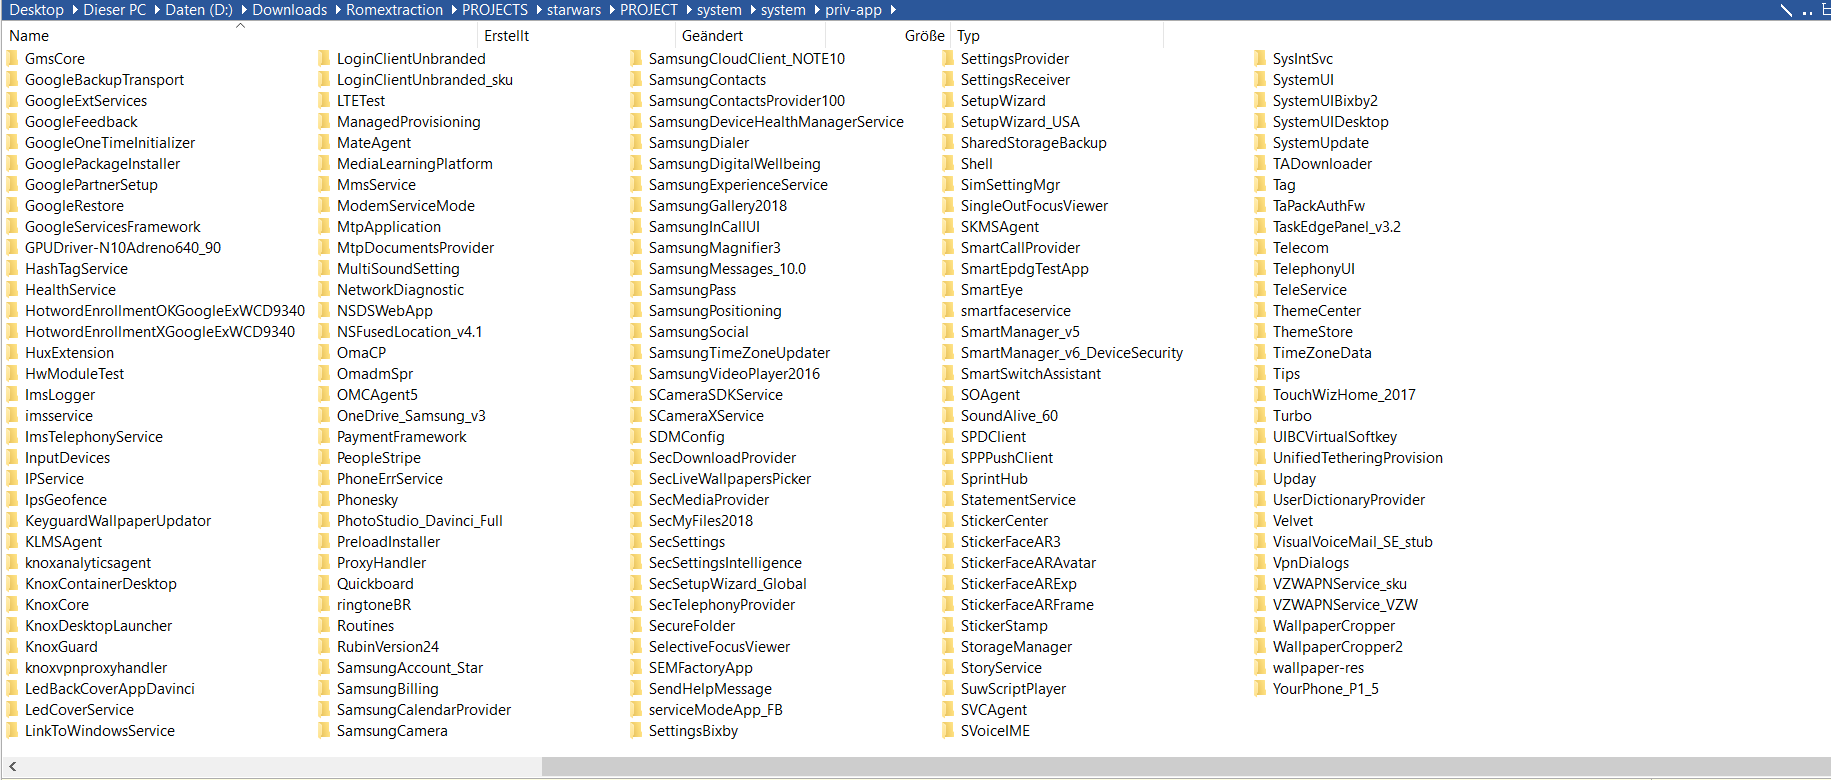Go to starwars in the breadcrumb path
The height and width of the screenshot is (780, 1831).
(574, 10)
